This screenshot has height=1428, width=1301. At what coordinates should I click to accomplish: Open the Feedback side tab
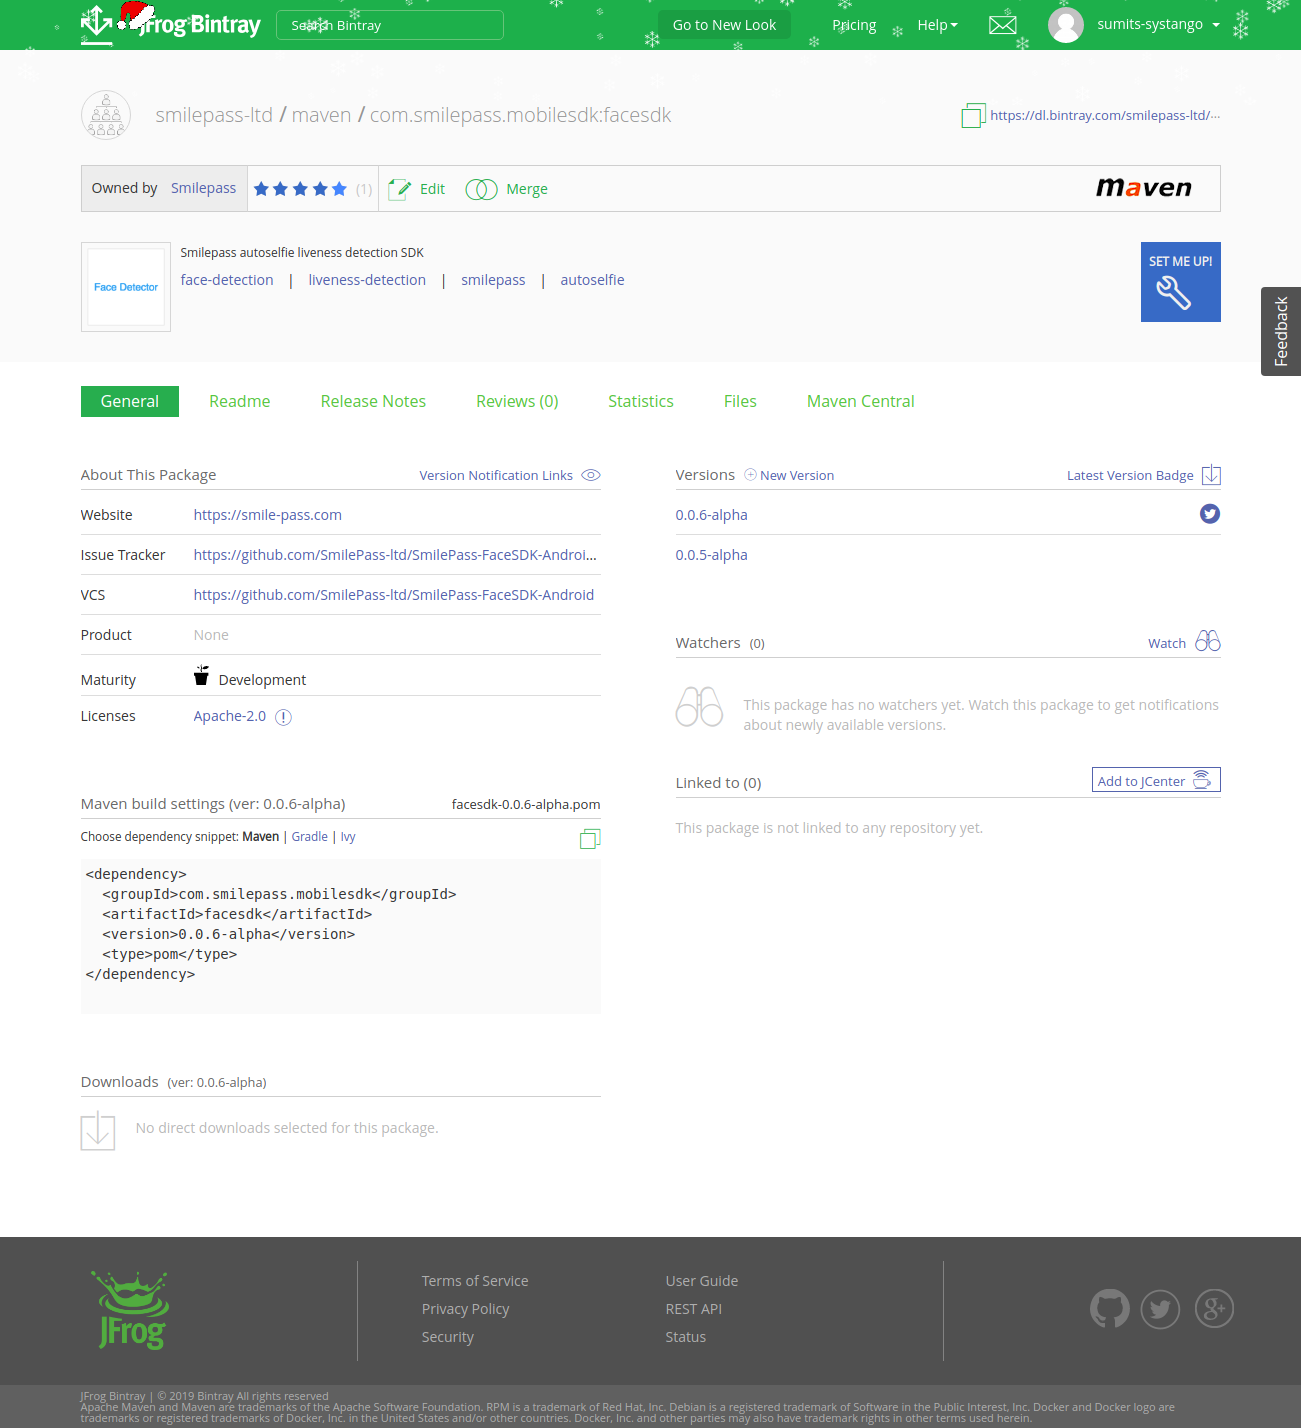coord(1281,331)
